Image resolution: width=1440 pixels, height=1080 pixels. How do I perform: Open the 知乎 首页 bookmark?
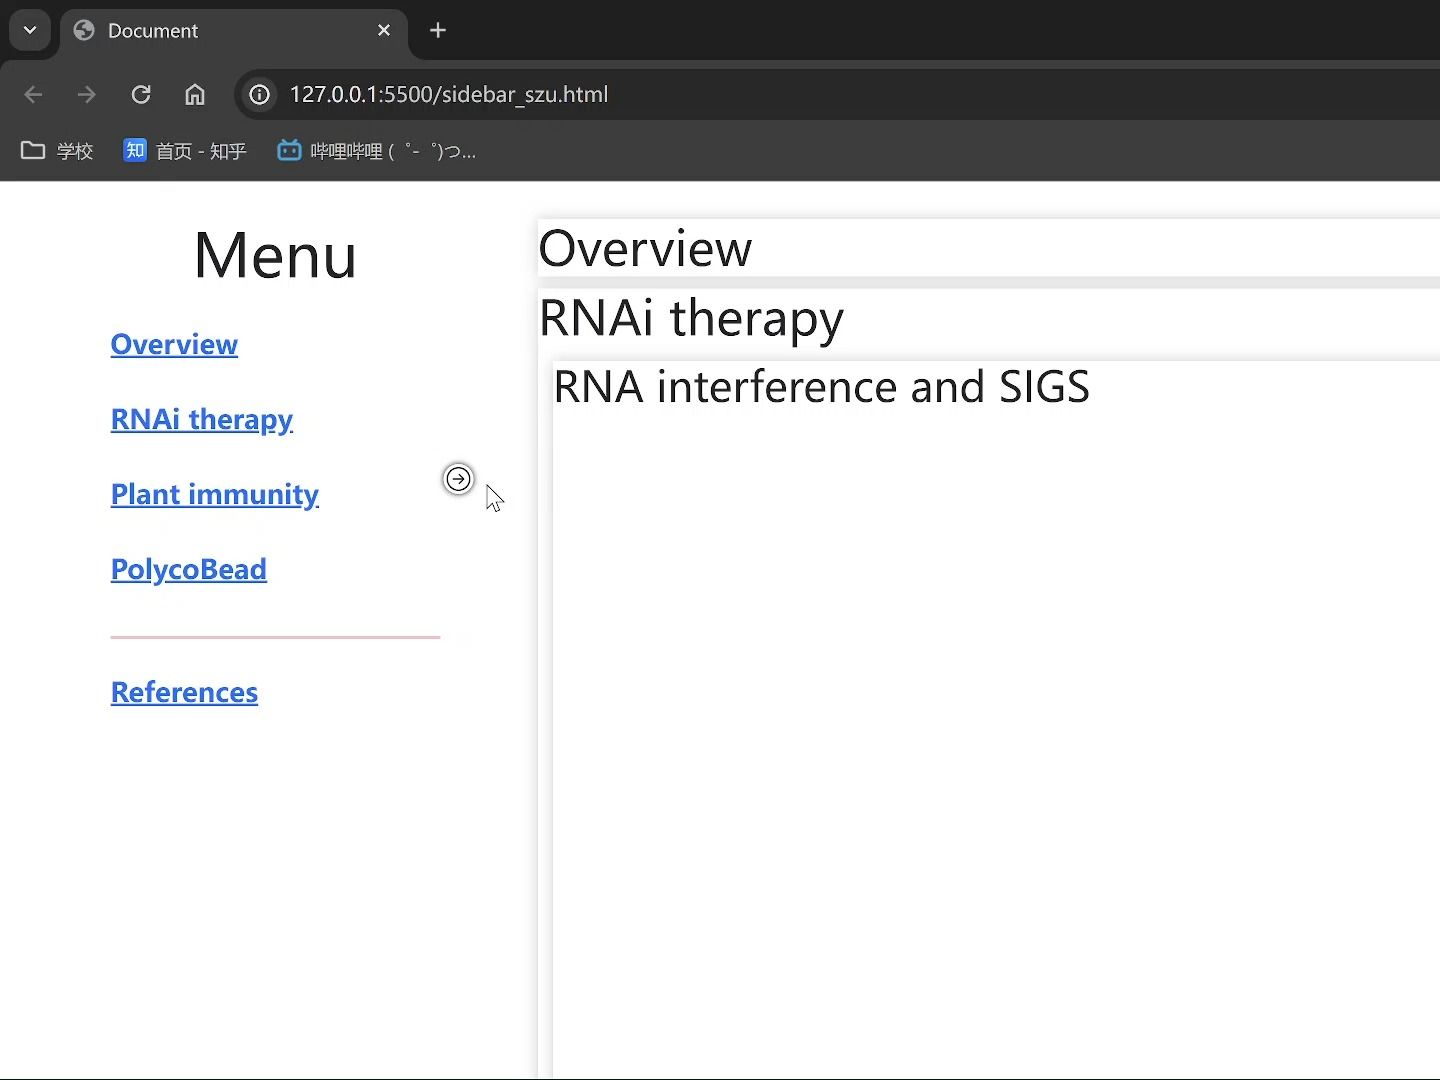coord(185,151)
